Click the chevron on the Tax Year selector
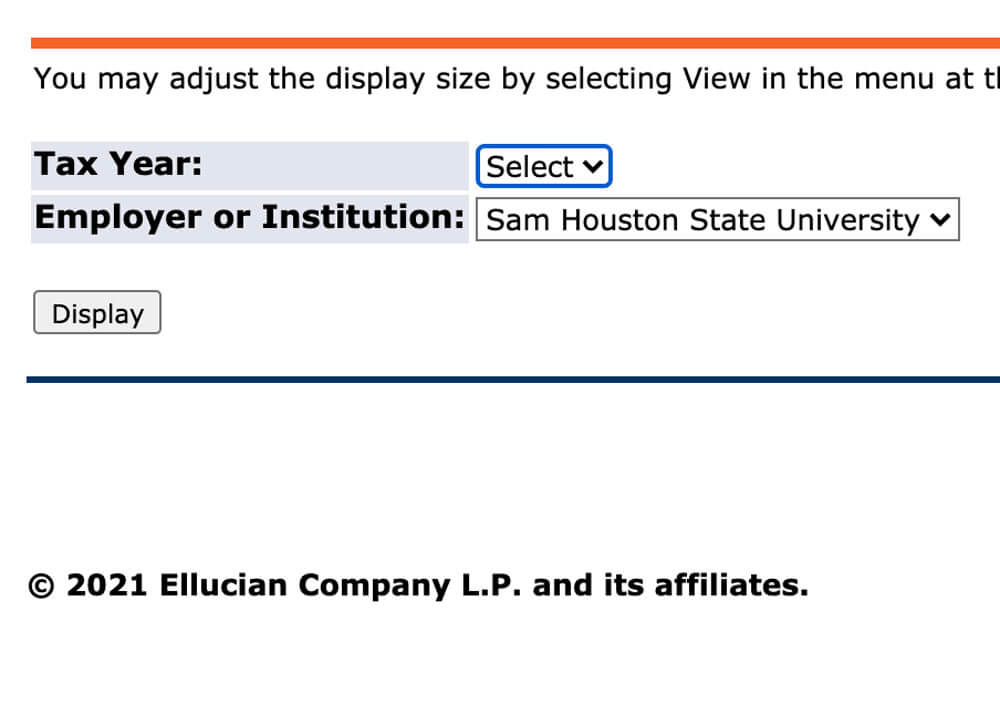This screenshot has width=1000, height=715. click(594, 166)
